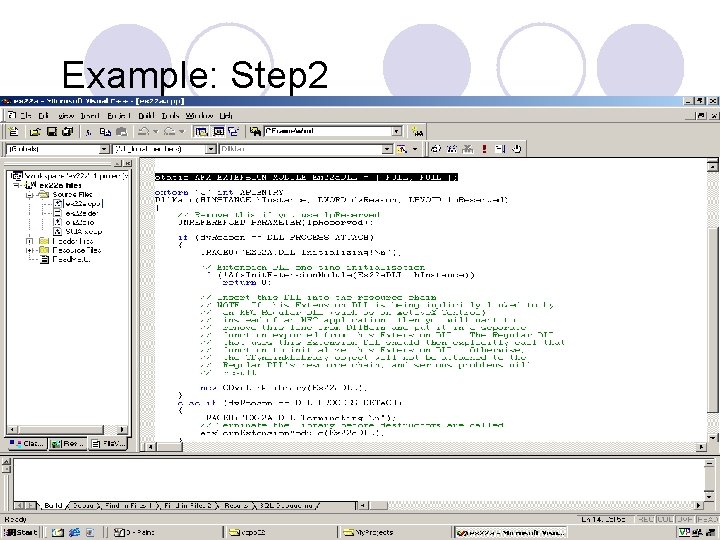
Task: Click the Save All toolbar icon
Action: coord(68,132)
